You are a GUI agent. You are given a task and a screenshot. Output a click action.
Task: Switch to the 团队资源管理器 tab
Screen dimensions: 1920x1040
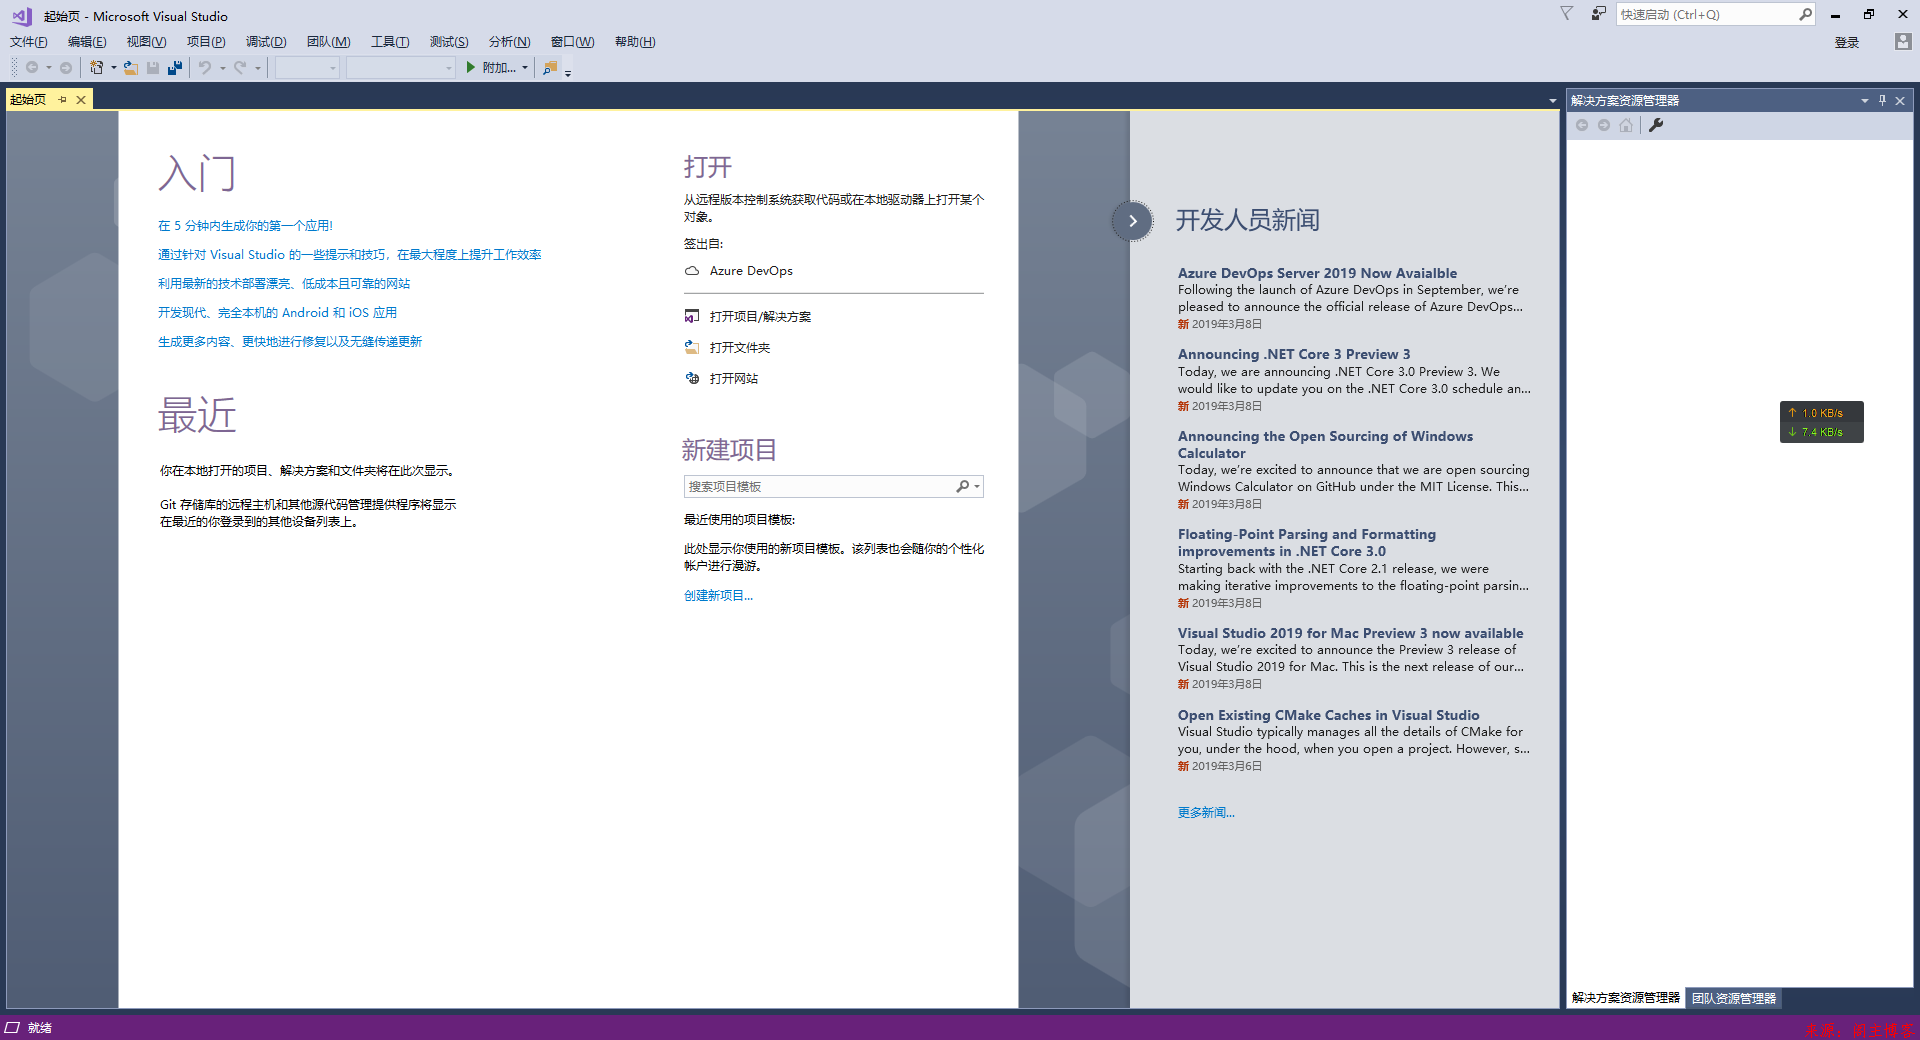click(1734, 998)
